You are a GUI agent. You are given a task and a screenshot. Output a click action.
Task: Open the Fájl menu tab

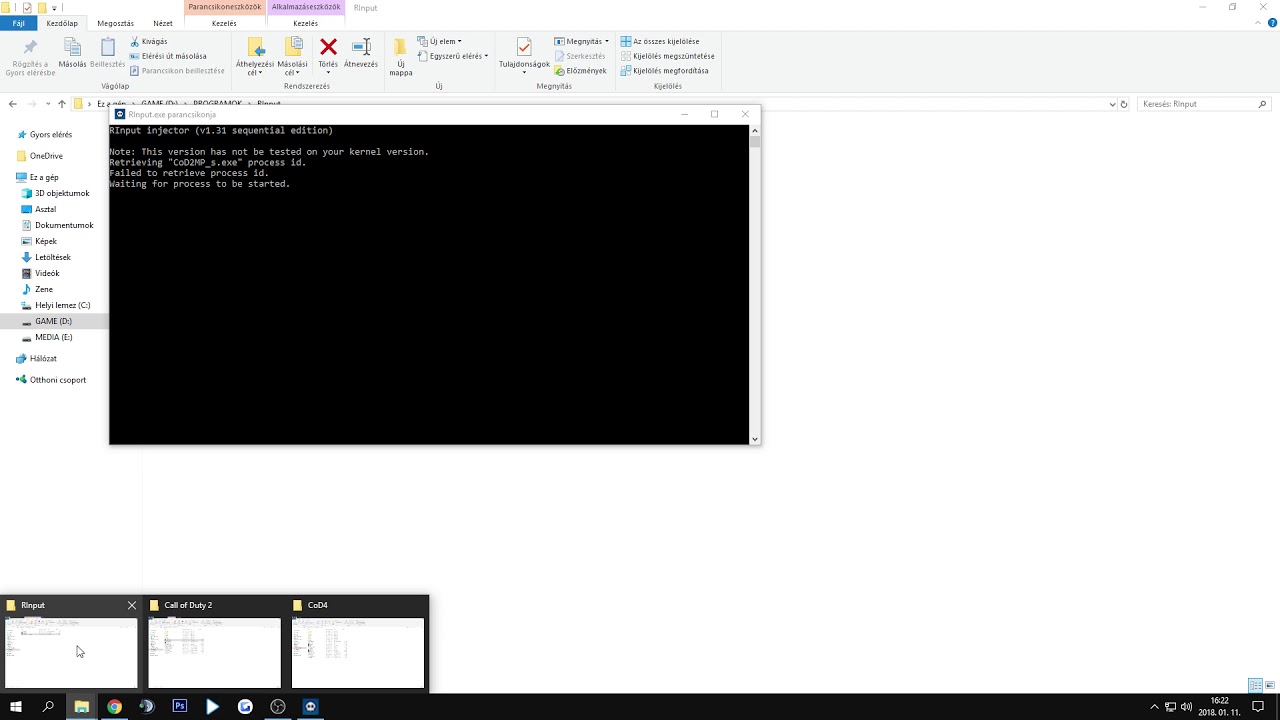pyautogui.click(x=18, y=23)
